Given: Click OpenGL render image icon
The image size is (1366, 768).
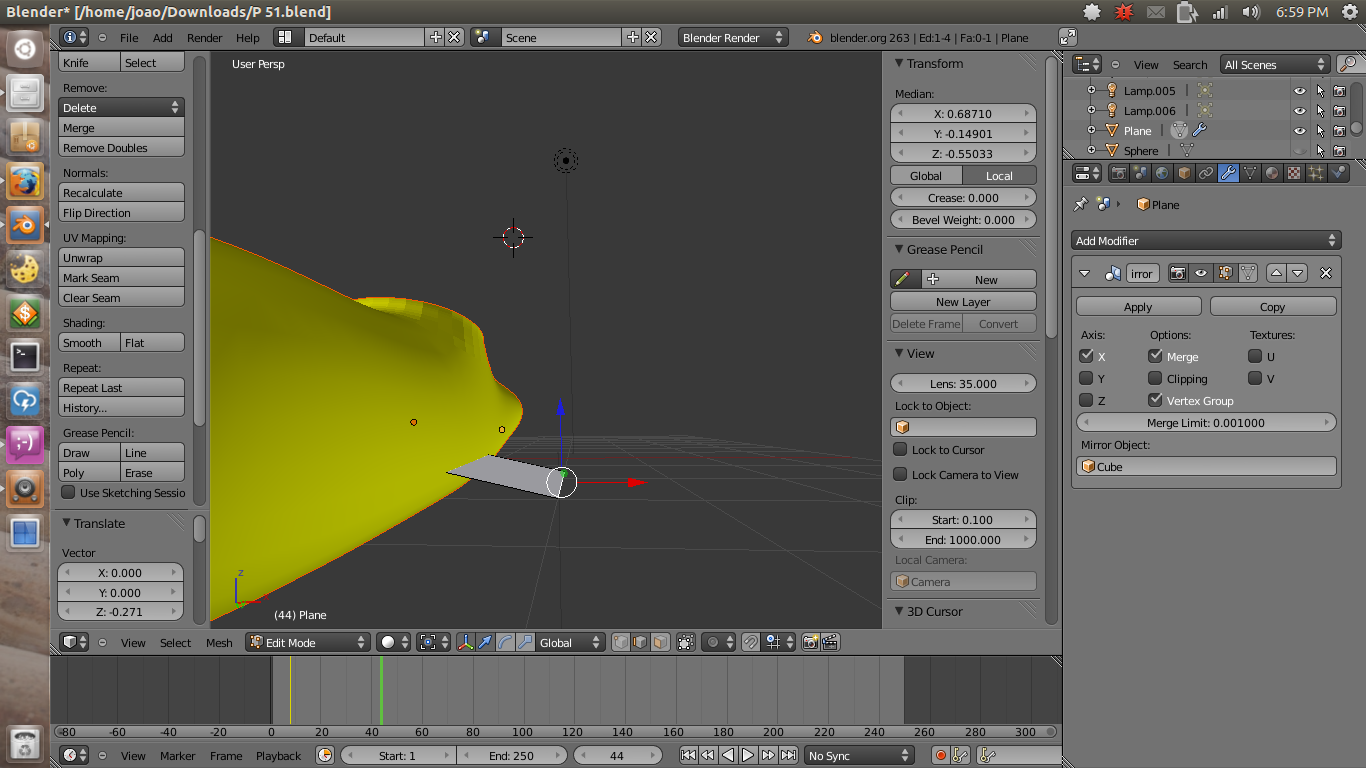Looking at the screenshot, I should 811,642.
